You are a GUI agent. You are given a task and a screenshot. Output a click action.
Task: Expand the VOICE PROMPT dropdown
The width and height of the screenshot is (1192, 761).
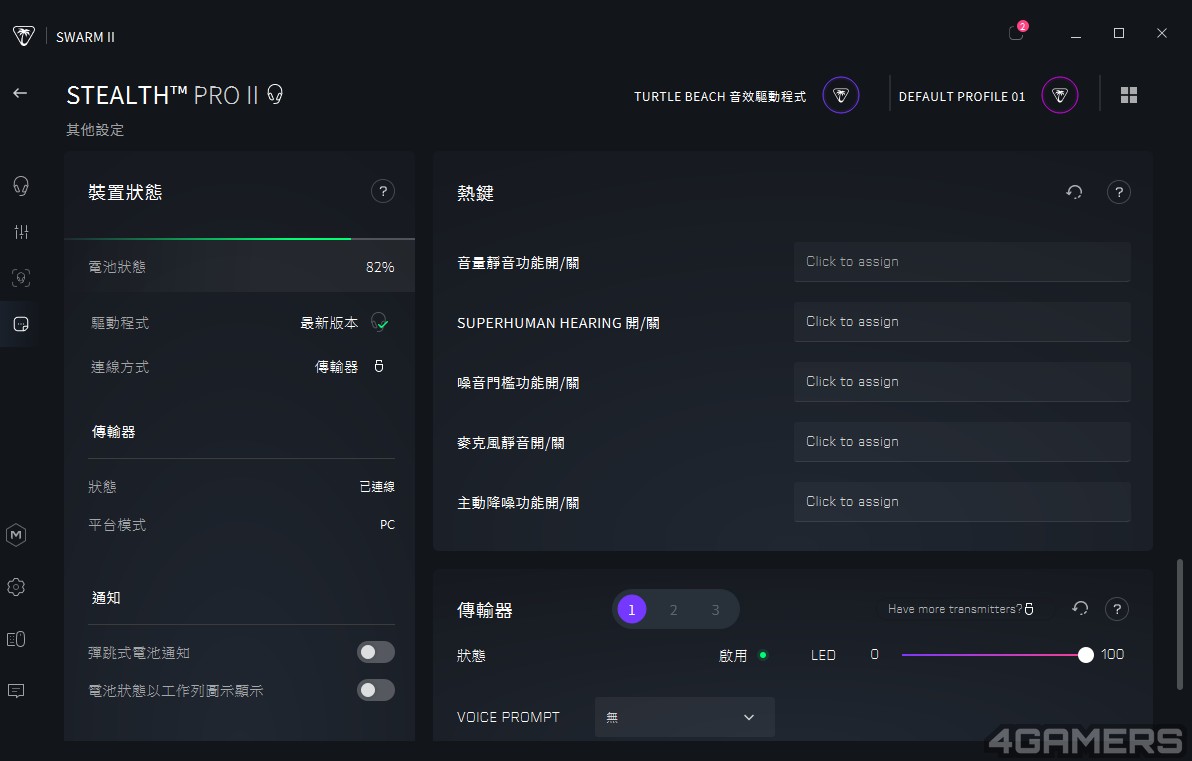point(684,717)
